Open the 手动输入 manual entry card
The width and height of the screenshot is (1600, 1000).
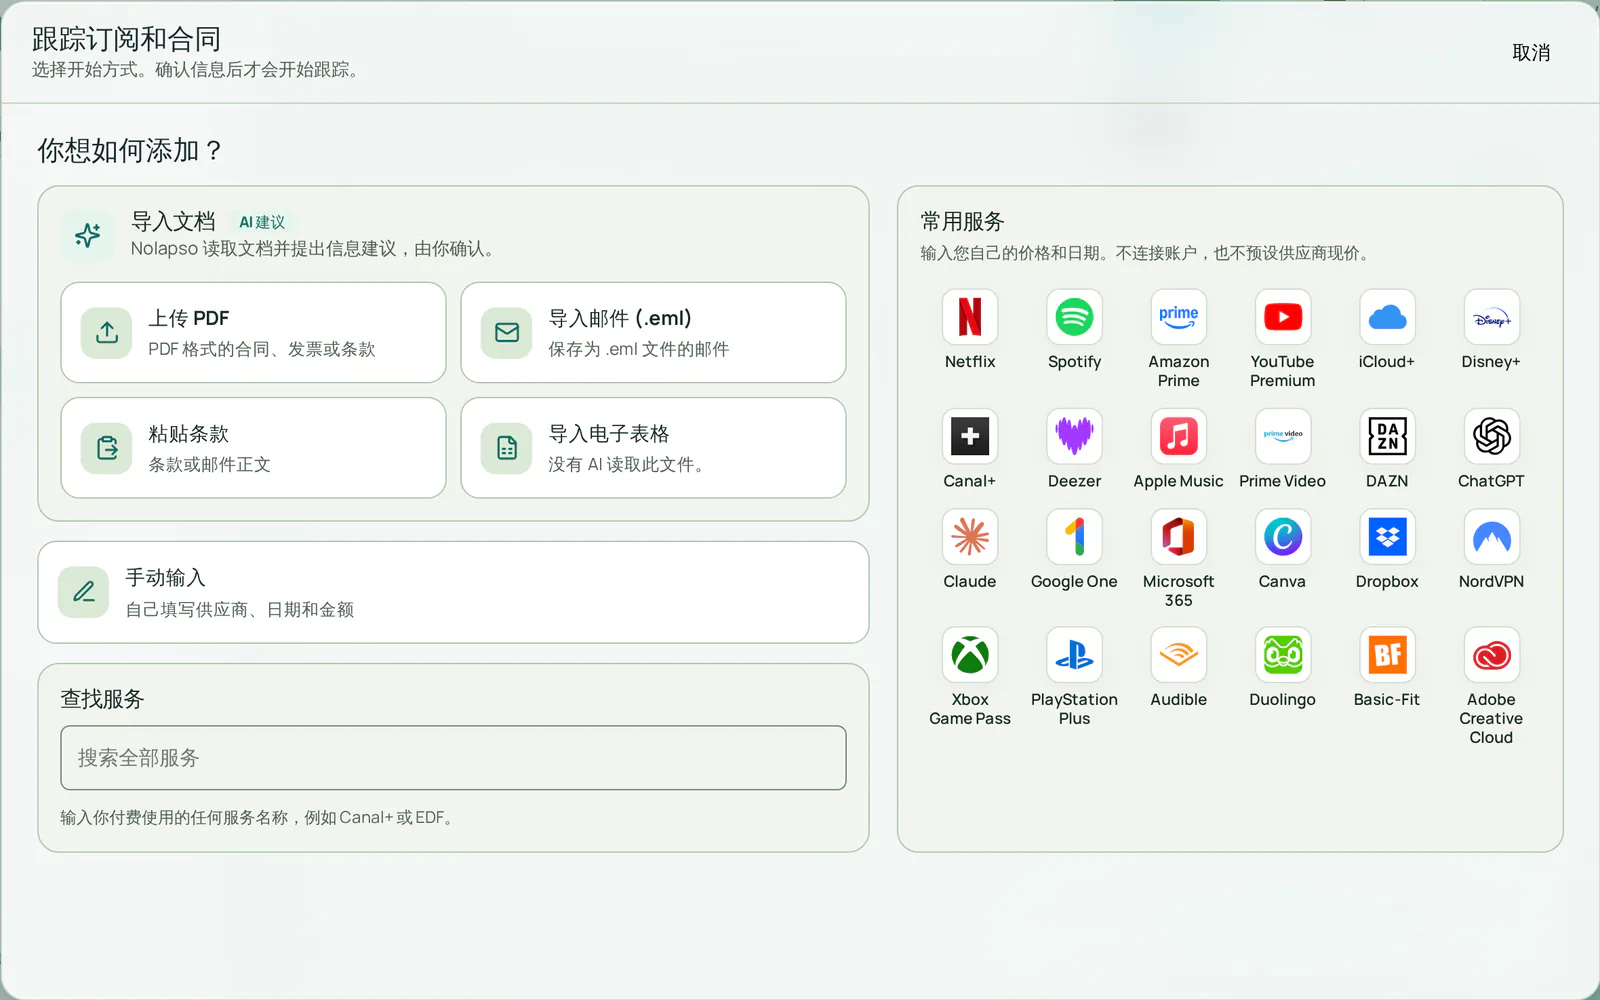pos(453,592)
